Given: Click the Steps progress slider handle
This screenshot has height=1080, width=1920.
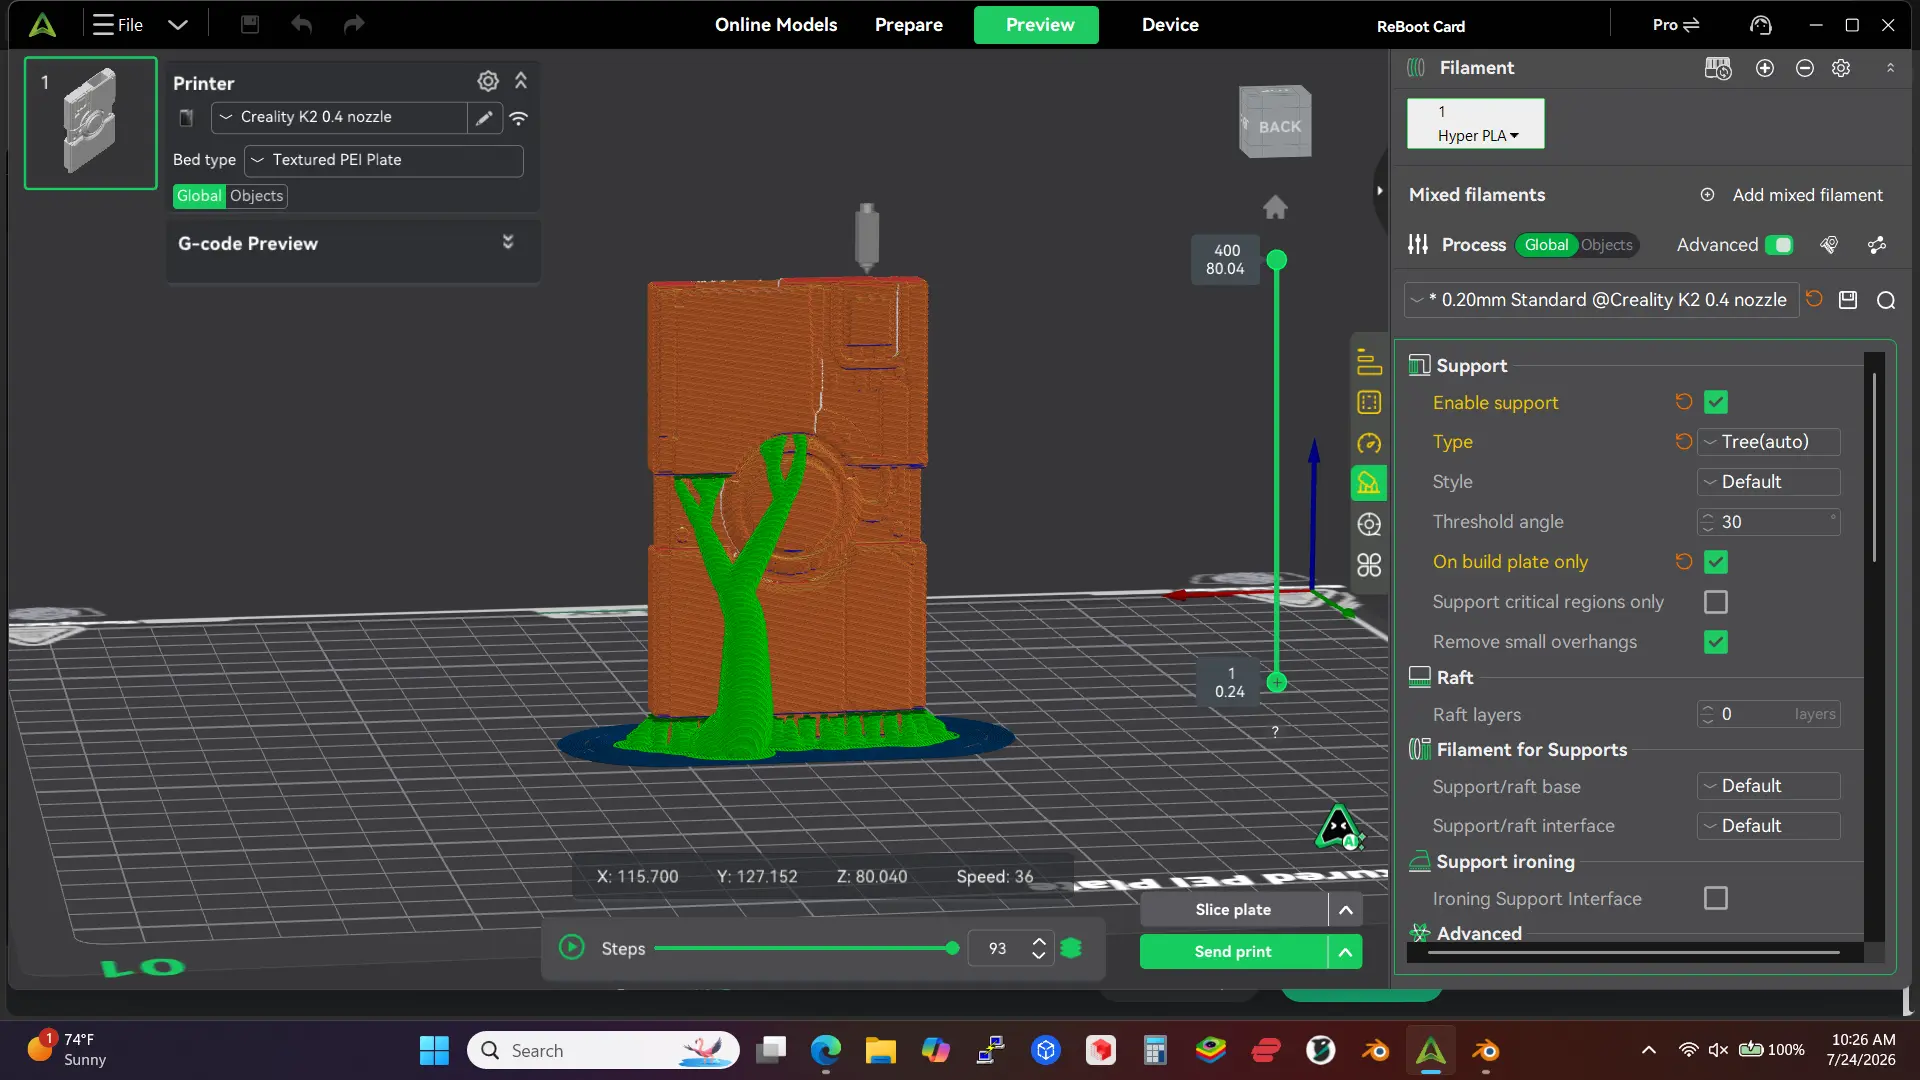Looking at the screenshot, I should coord(952,948).
